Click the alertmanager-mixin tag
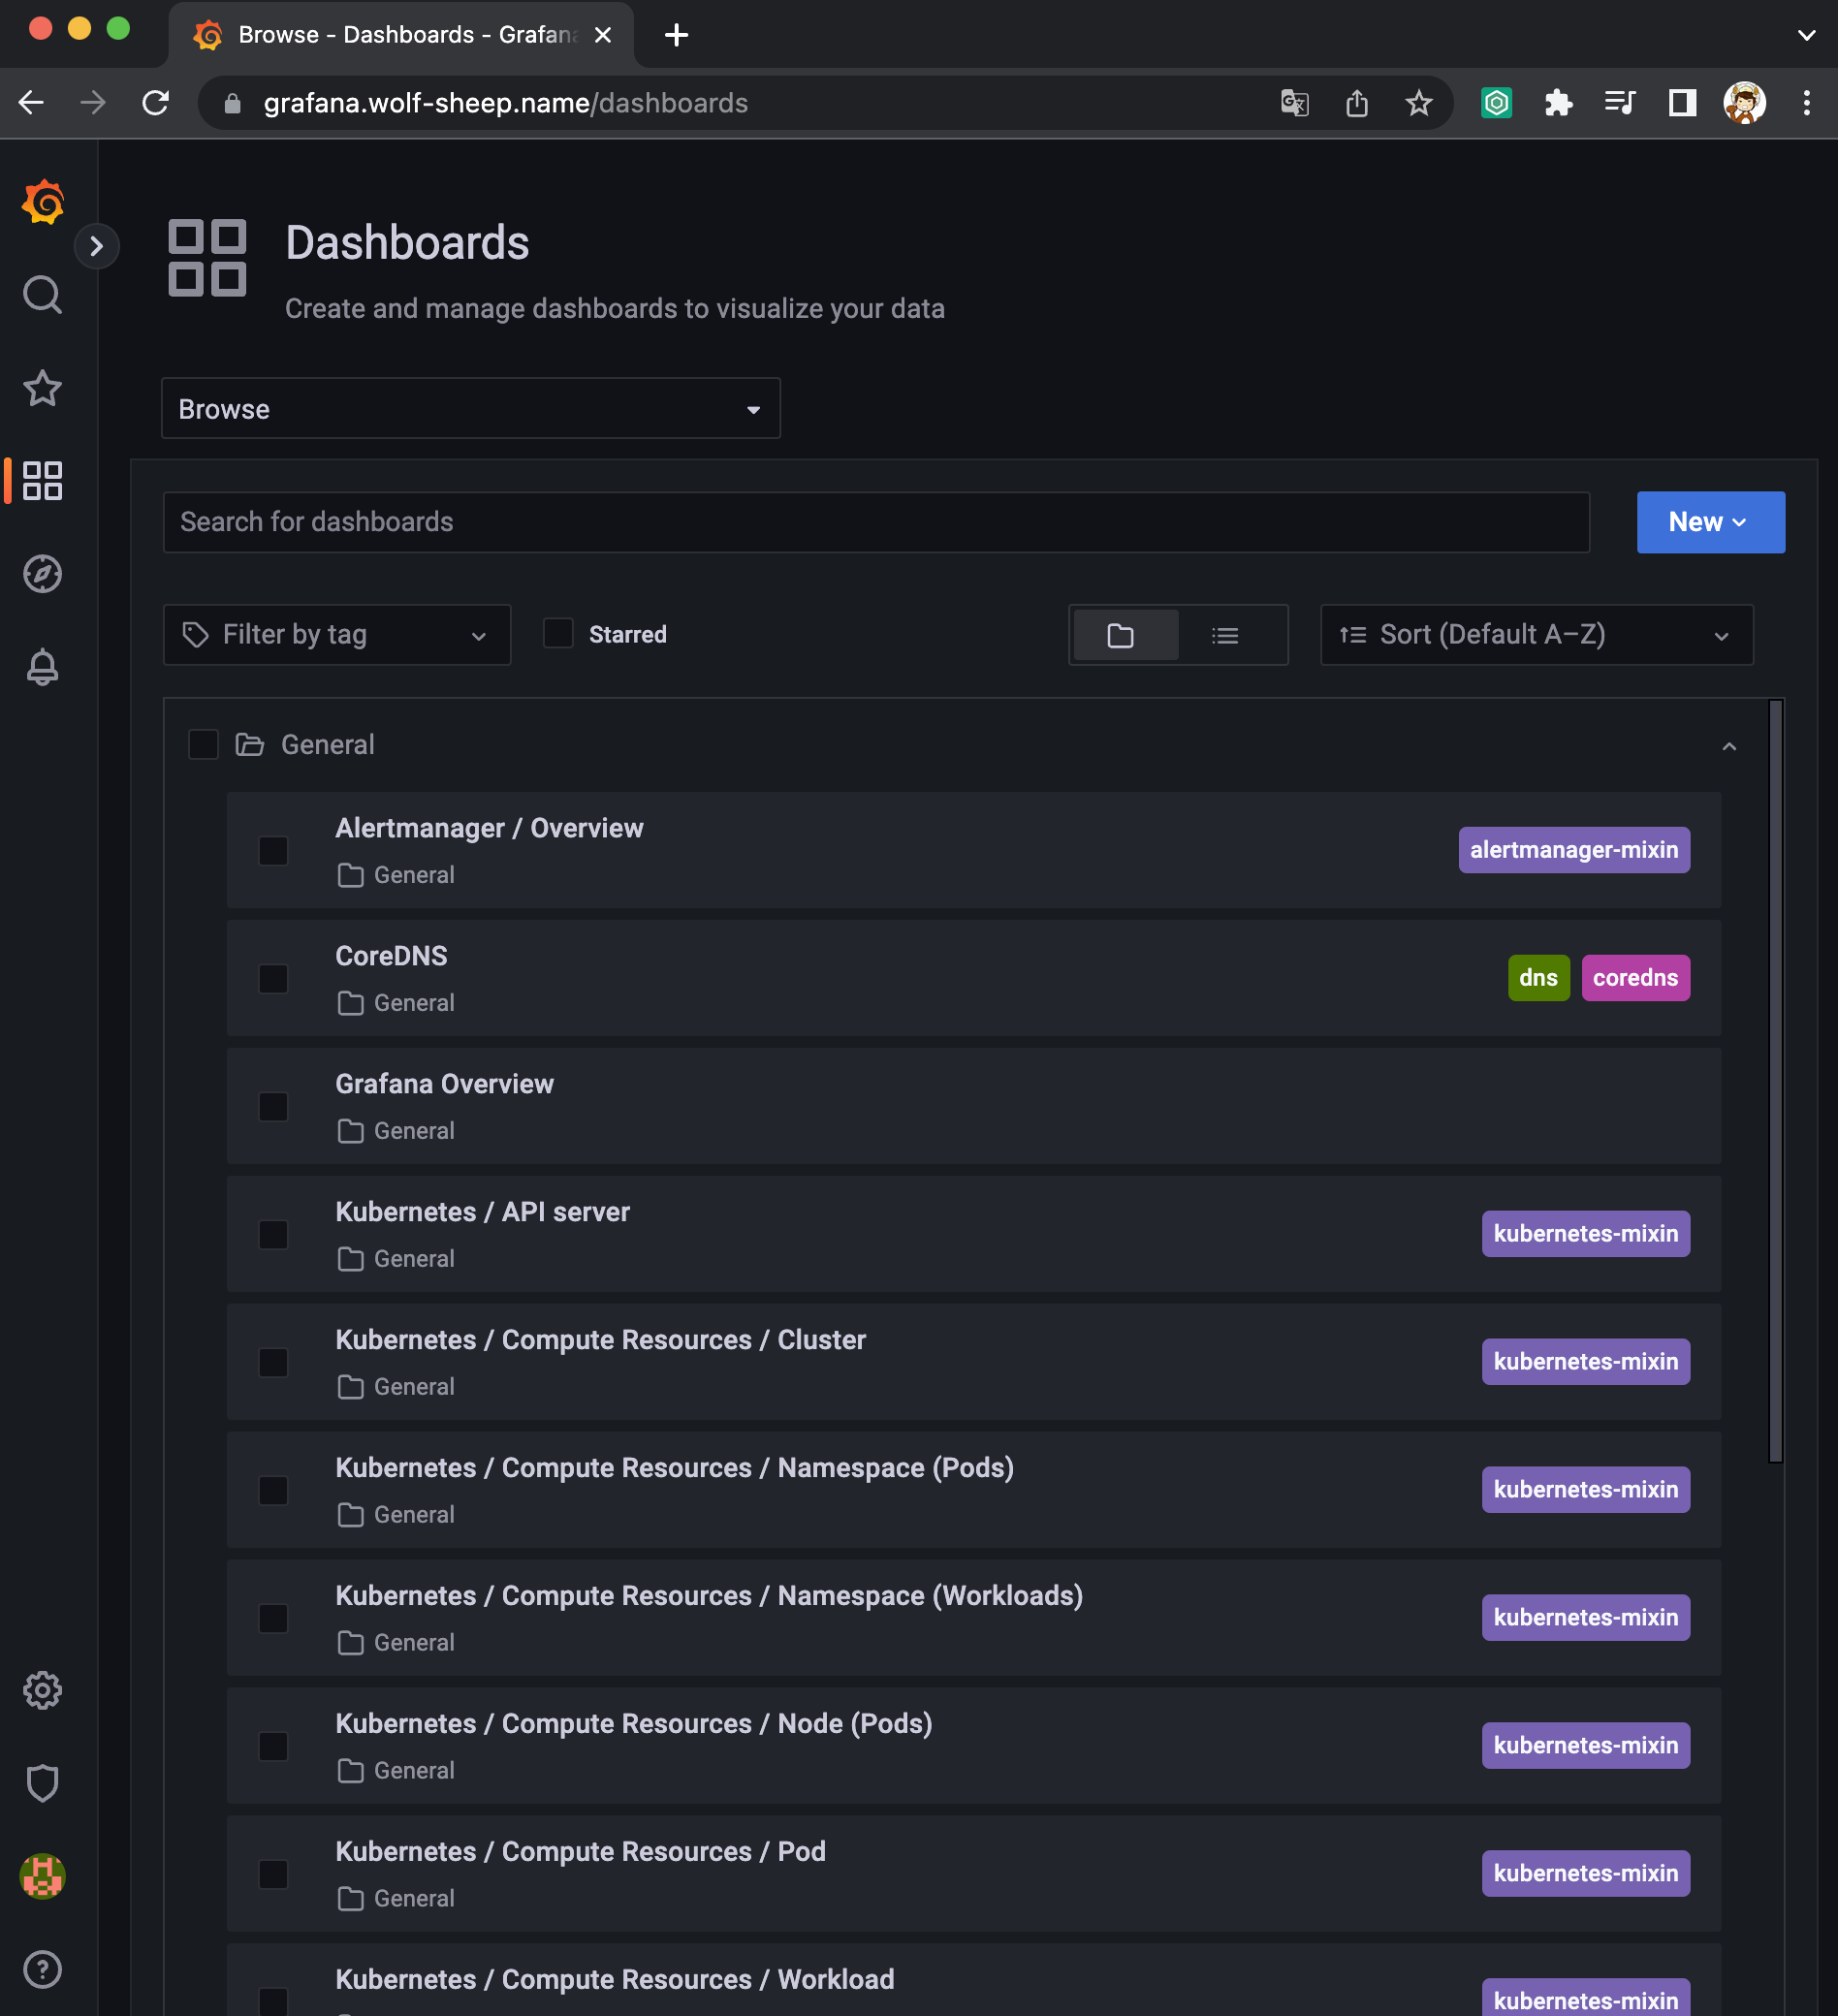Viewport: 1838px width, 2016px height. coord(1574,851)
